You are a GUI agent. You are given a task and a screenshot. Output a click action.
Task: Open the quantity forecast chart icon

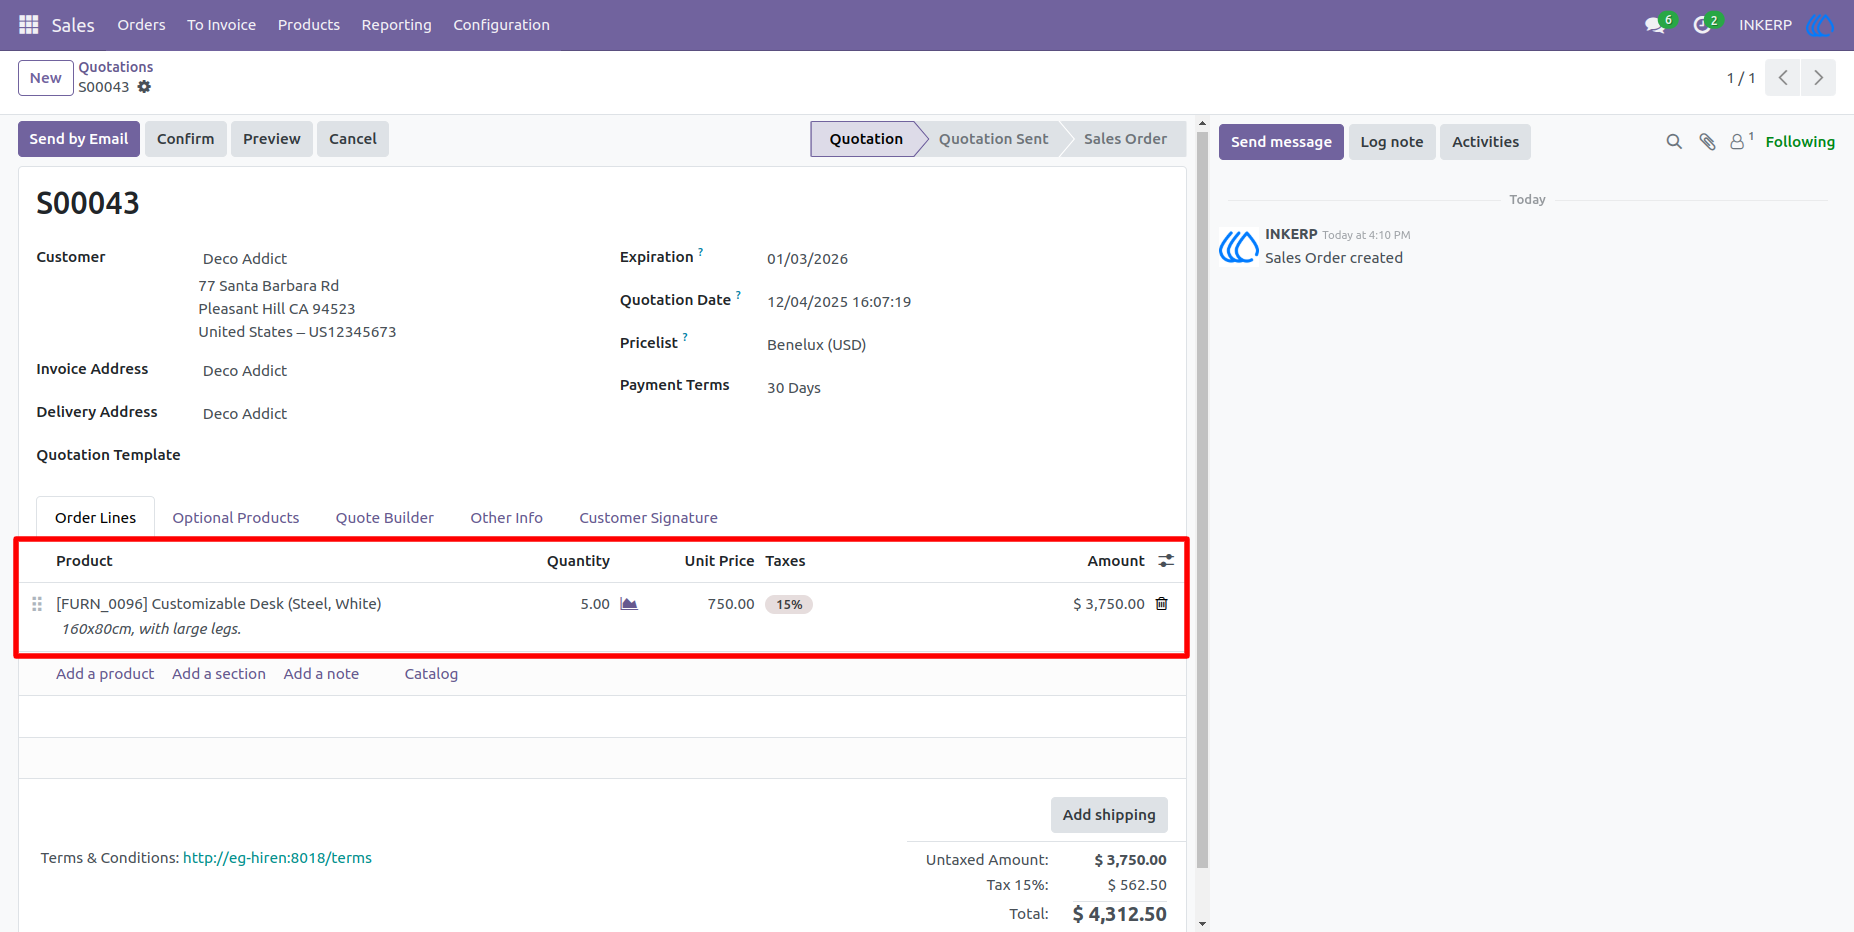tap(629, 604)
